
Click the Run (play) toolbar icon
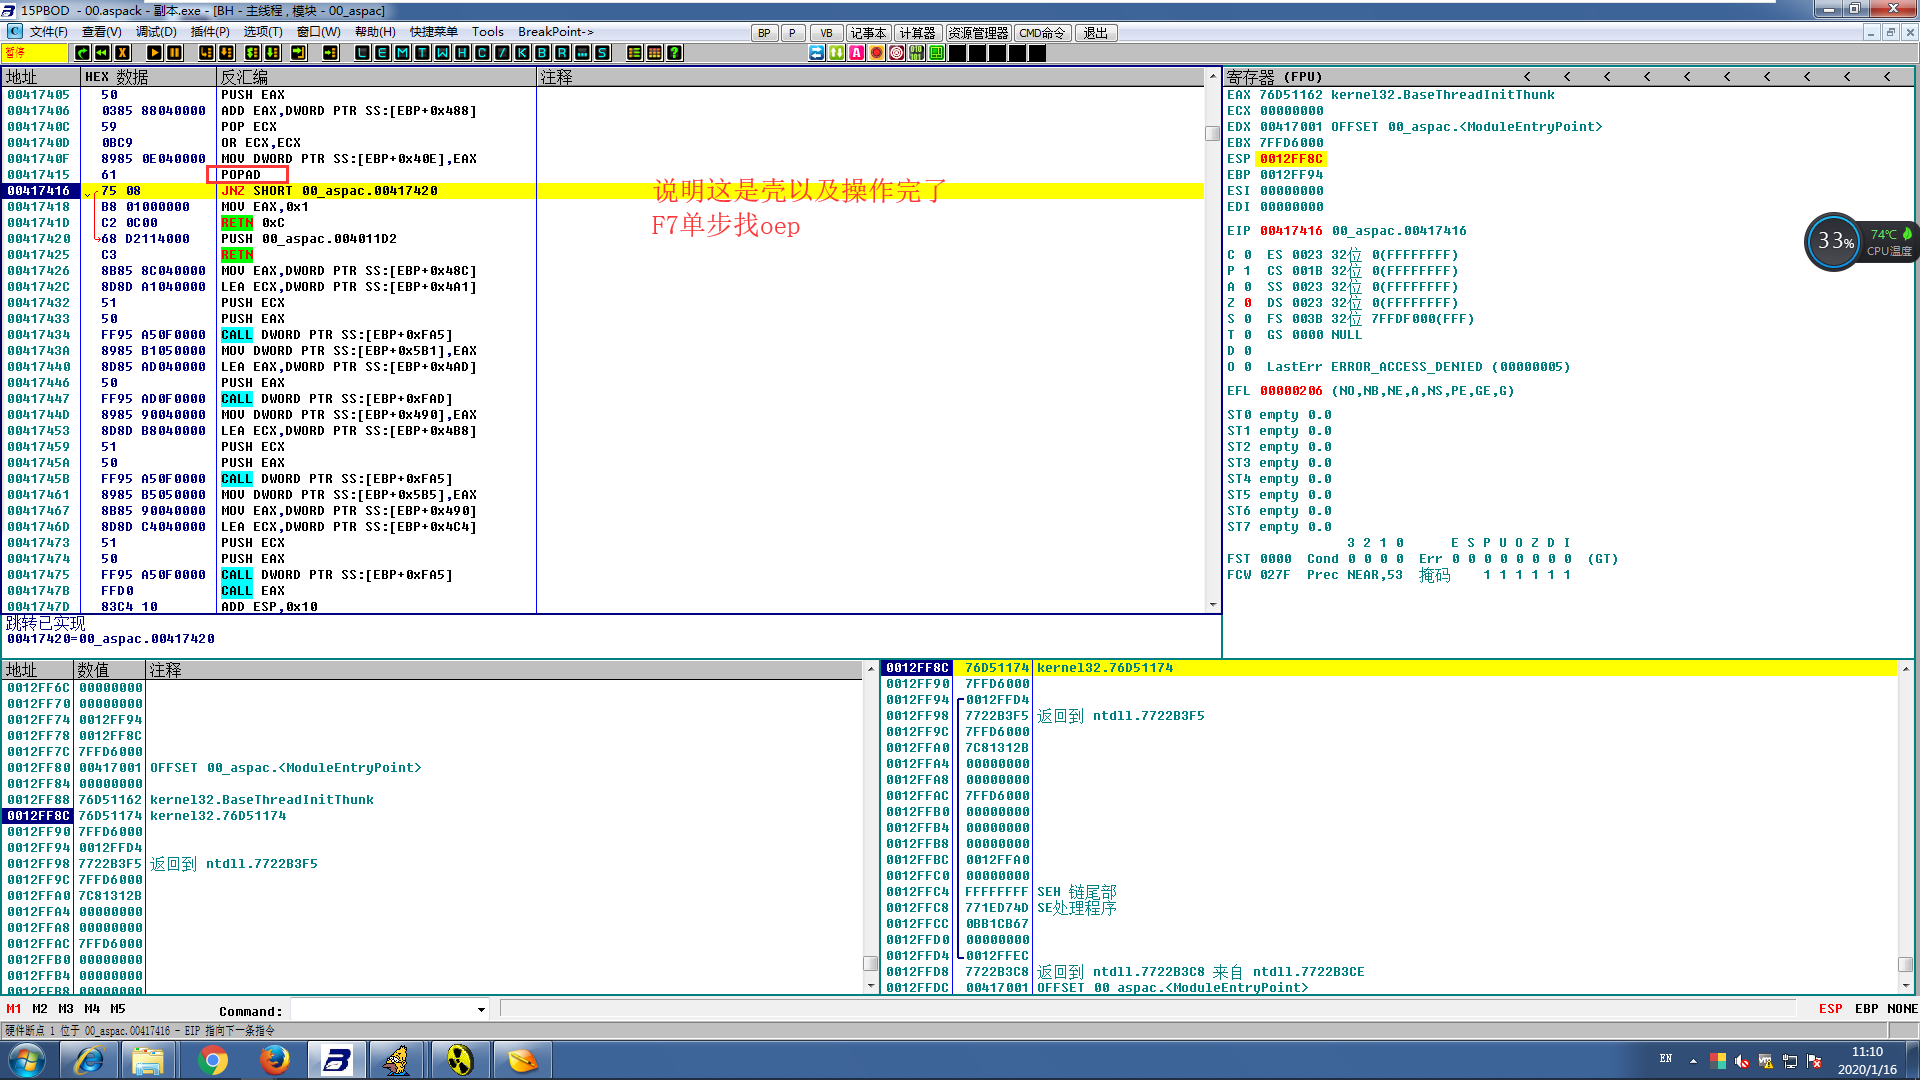click(154, 53)
